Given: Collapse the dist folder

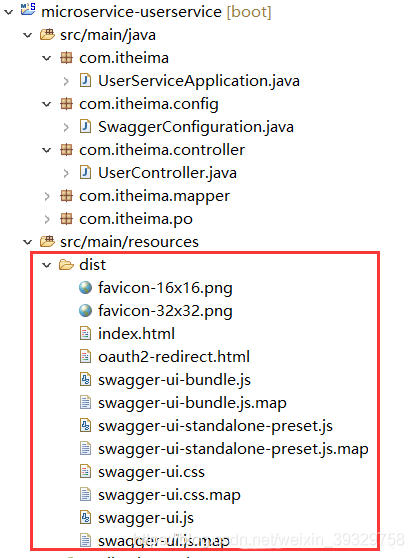Looking at the screenshot, I should [x=47, y=265].
